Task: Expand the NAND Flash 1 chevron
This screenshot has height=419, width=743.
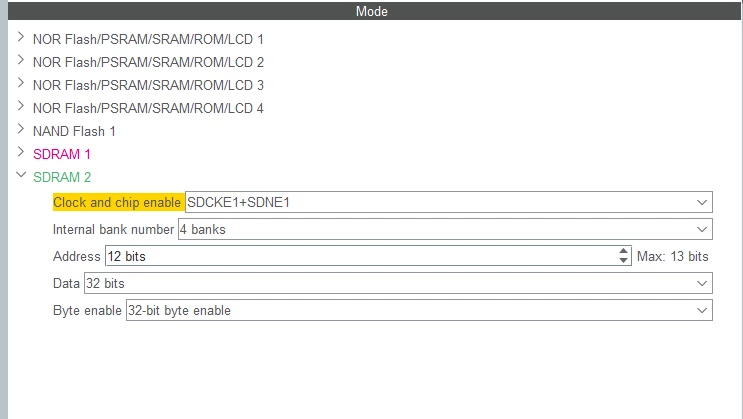Action: click(20, 129)
